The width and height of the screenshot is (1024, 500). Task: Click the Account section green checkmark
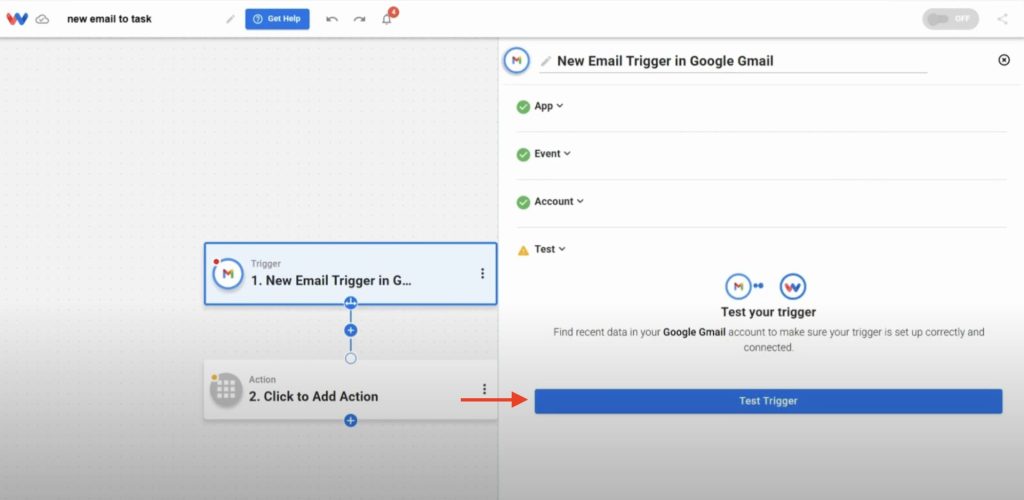[x=523, y=202]
